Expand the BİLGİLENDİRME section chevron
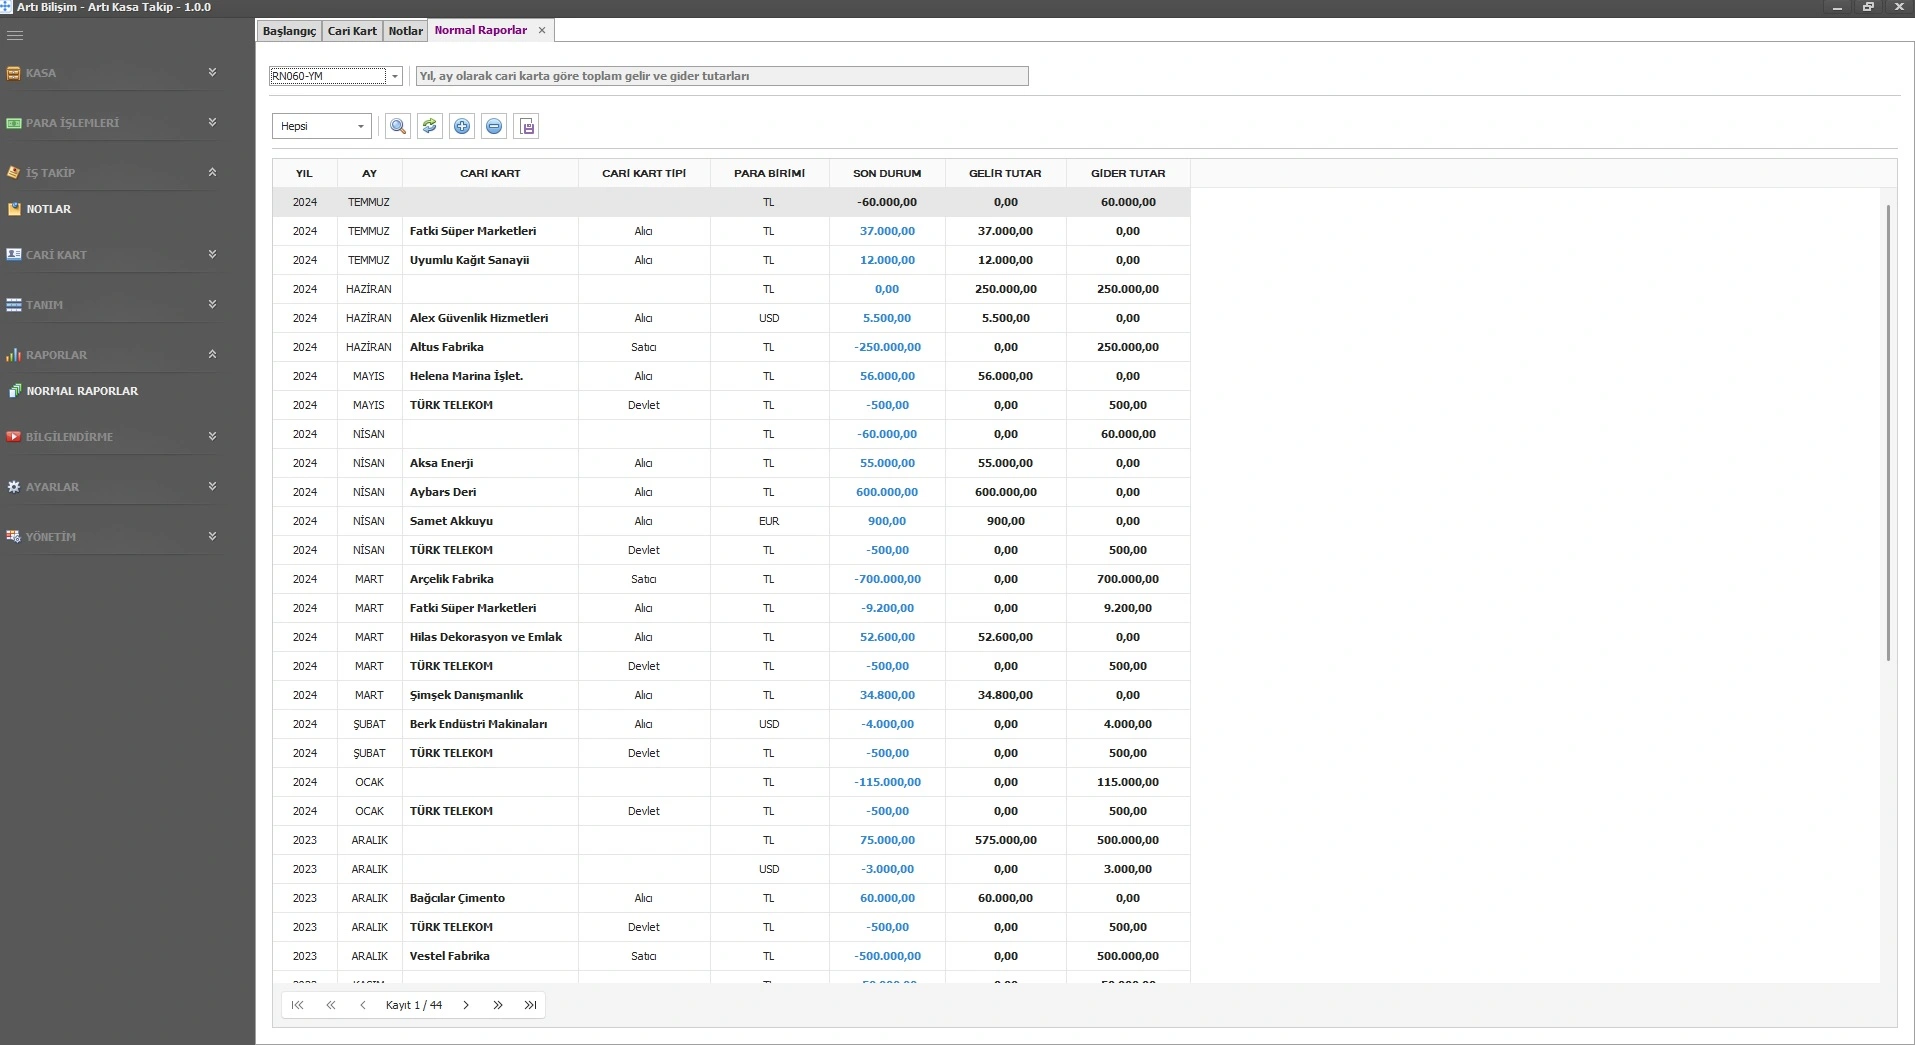 tap(212, 436)
